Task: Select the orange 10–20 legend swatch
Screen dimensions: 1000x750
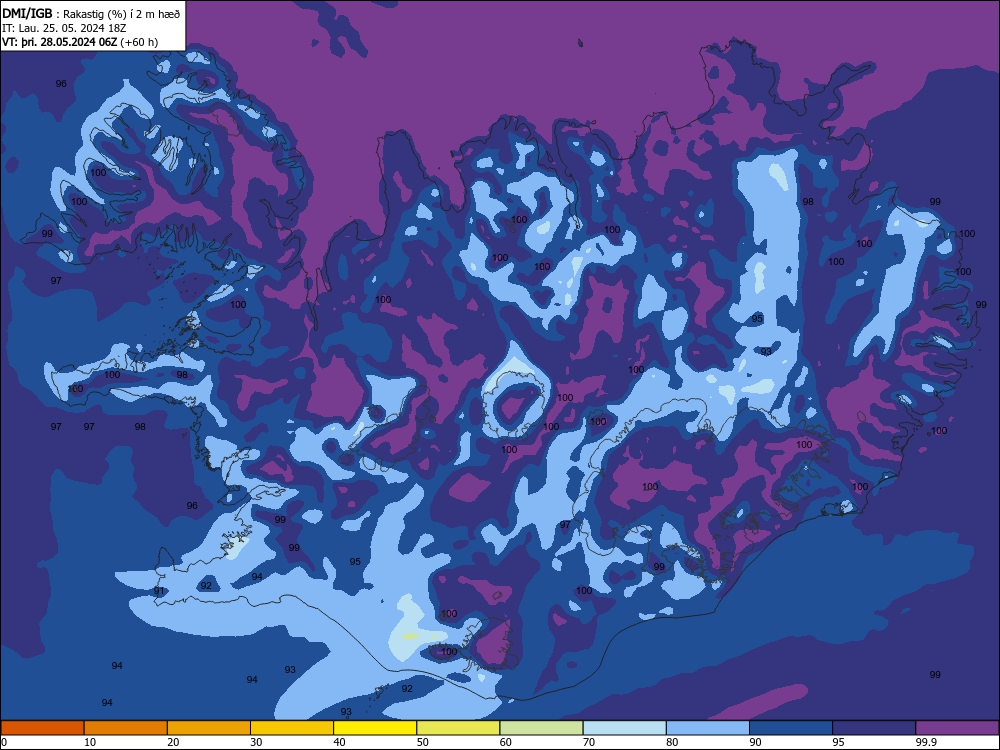Action: 126,728
